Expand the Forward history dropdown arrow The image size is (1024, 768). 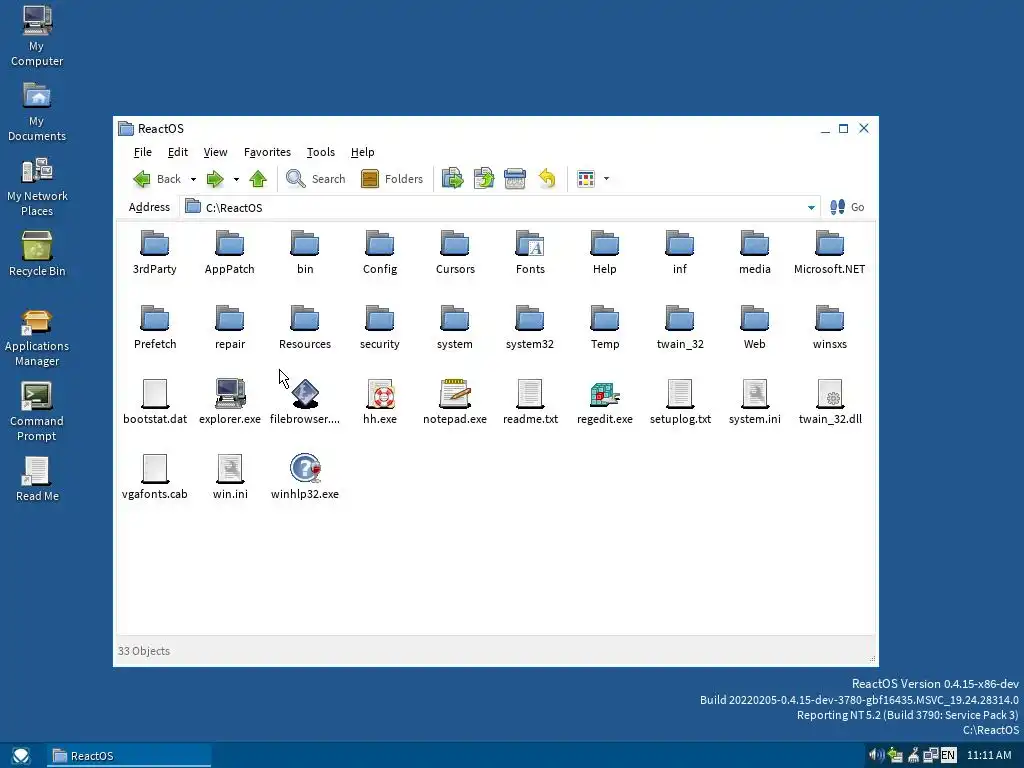[236, 179]
